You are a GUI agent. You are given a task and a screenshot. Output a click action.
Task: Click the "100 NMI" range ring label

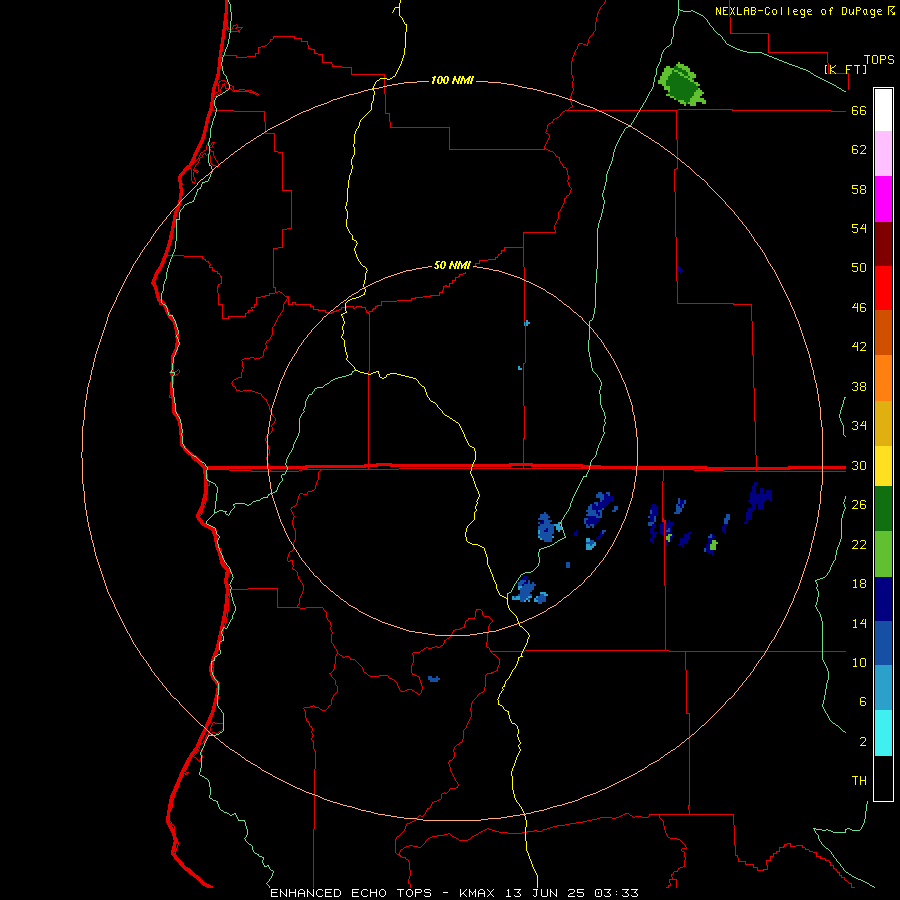point(452,80)
